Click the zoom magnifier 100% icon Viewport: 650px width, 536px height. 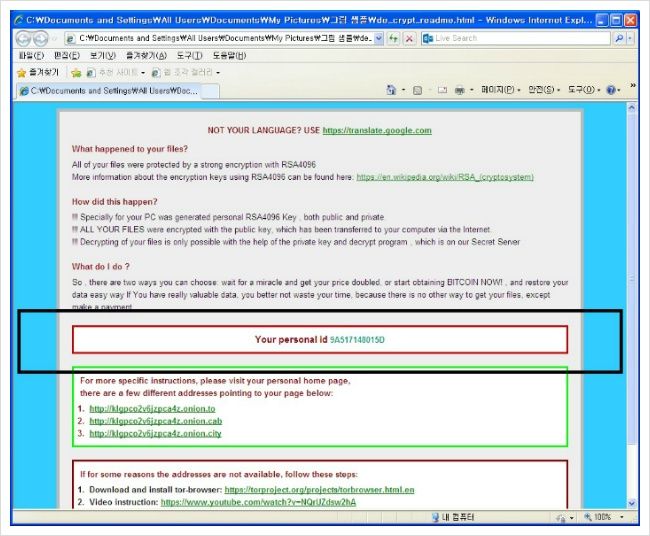[x=587, y=517]
